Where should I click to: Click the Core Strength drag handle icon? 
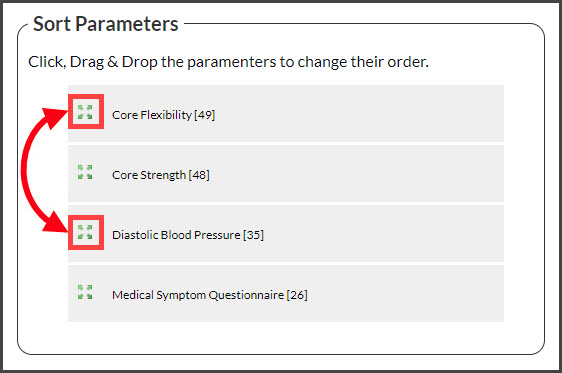(x=85, y=172)
